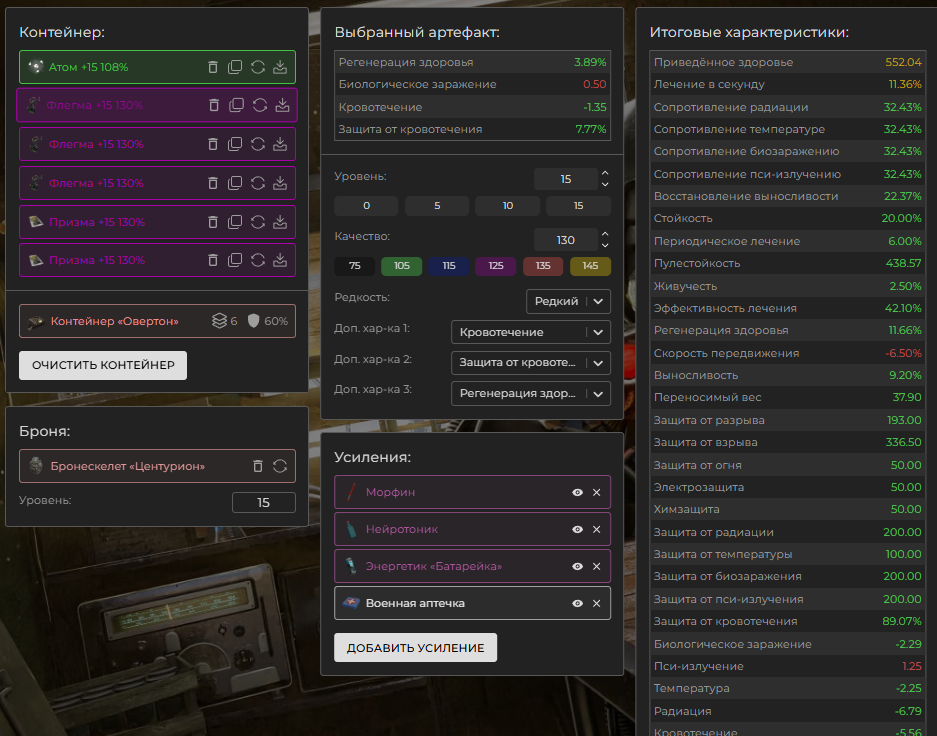The width and height of the screenshot is (937, 736).
Task: Click the replace arrows icon on Атом row
Action: point(258,67)
